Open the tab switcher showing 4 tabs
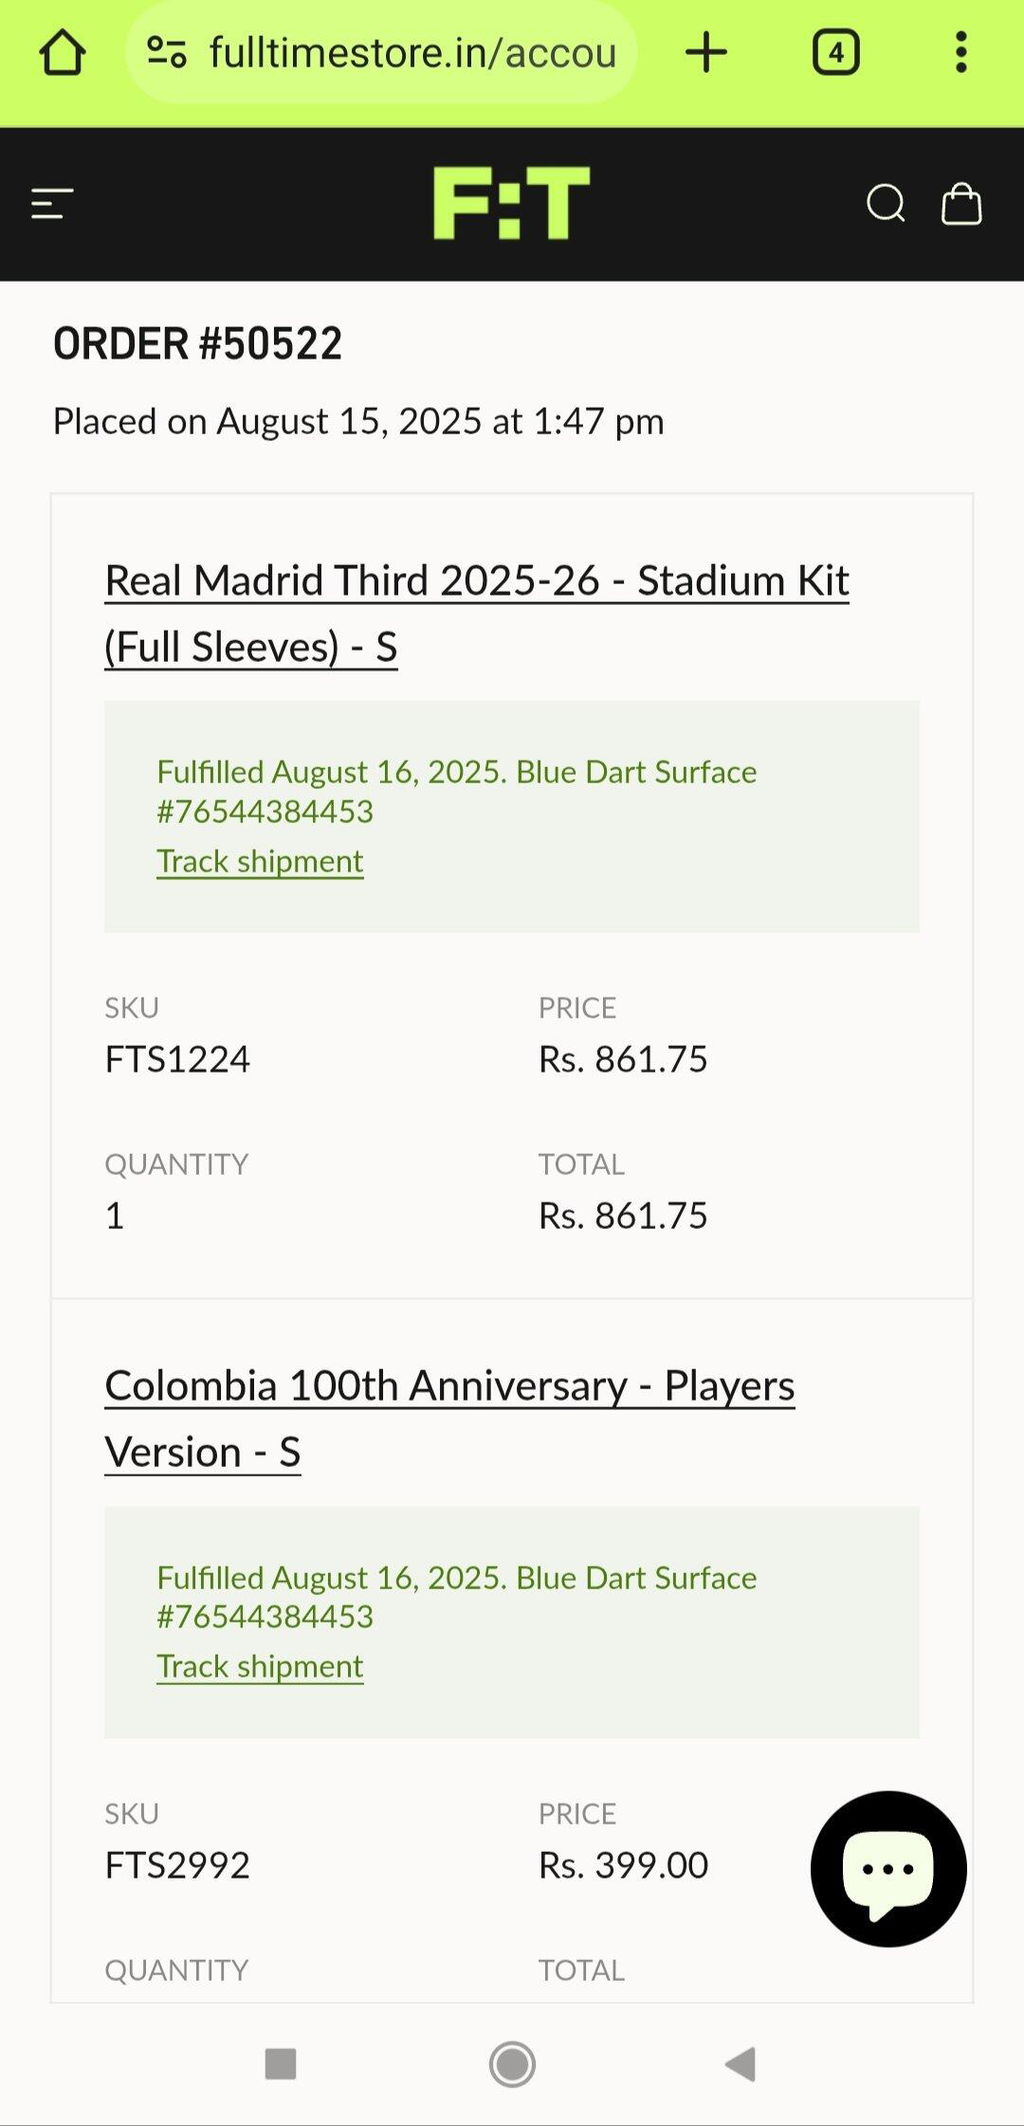 [836, 52]
